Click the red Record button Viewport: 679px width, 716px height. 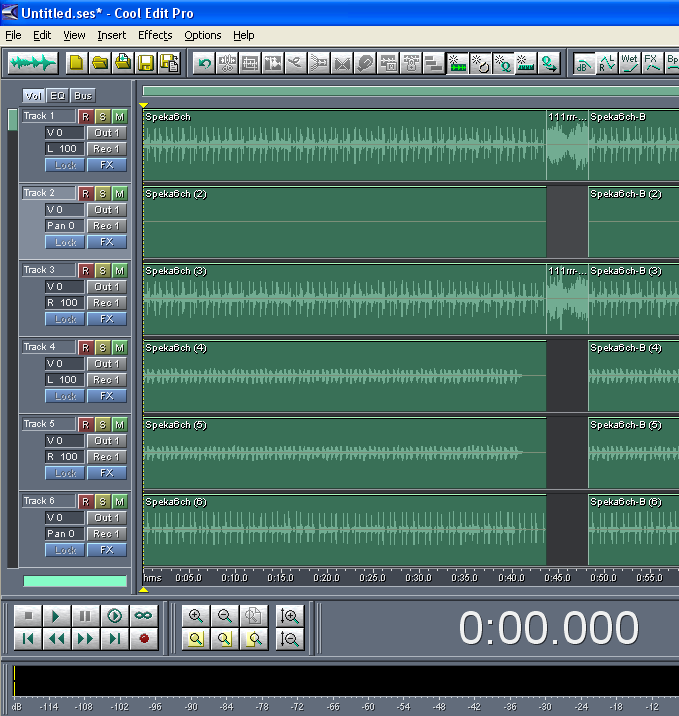(143, 638)
